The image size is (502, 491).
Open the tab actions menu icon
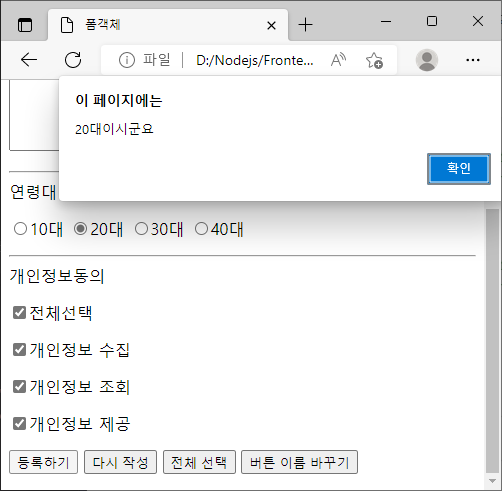point(25,25)
